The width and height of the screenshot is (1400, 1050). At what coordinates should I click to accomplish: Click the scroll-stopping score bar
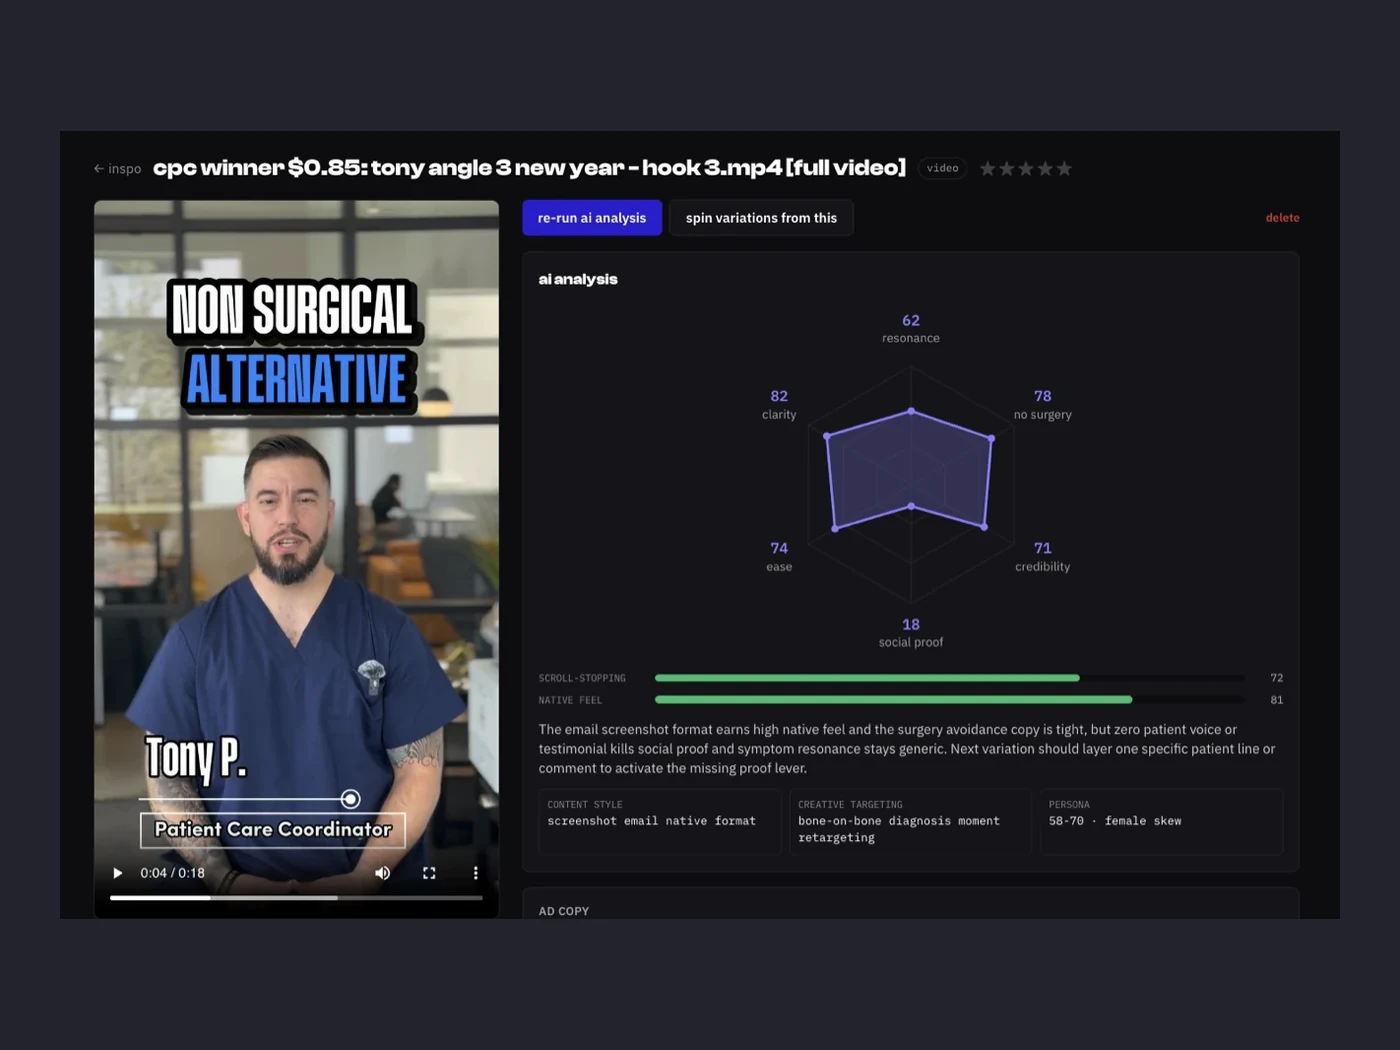tap(950, 678)
